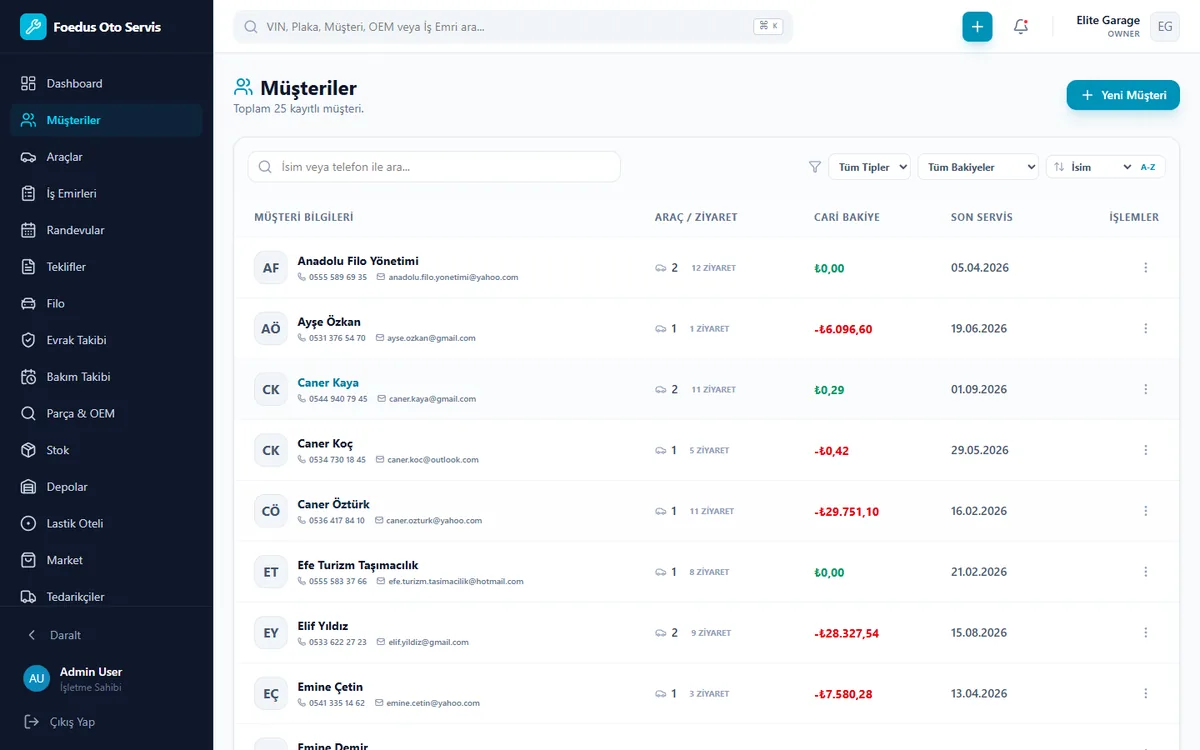The image size is (1200, 750).
Task: Click the filter funnel icon
Action: (x=815, y=167)
